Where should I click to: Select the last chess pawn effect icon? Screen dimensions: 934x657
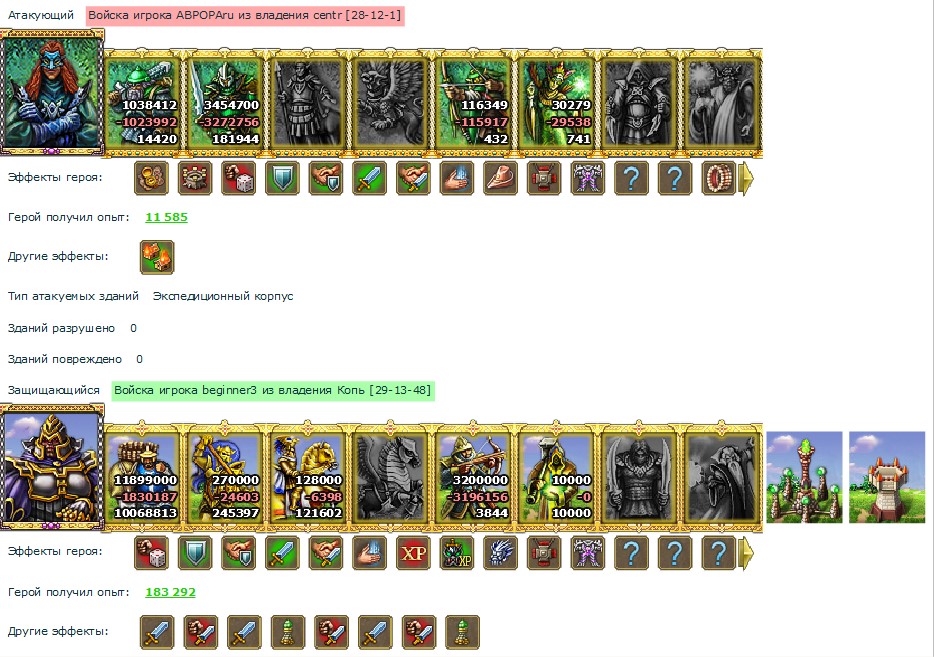click(463, 632)
